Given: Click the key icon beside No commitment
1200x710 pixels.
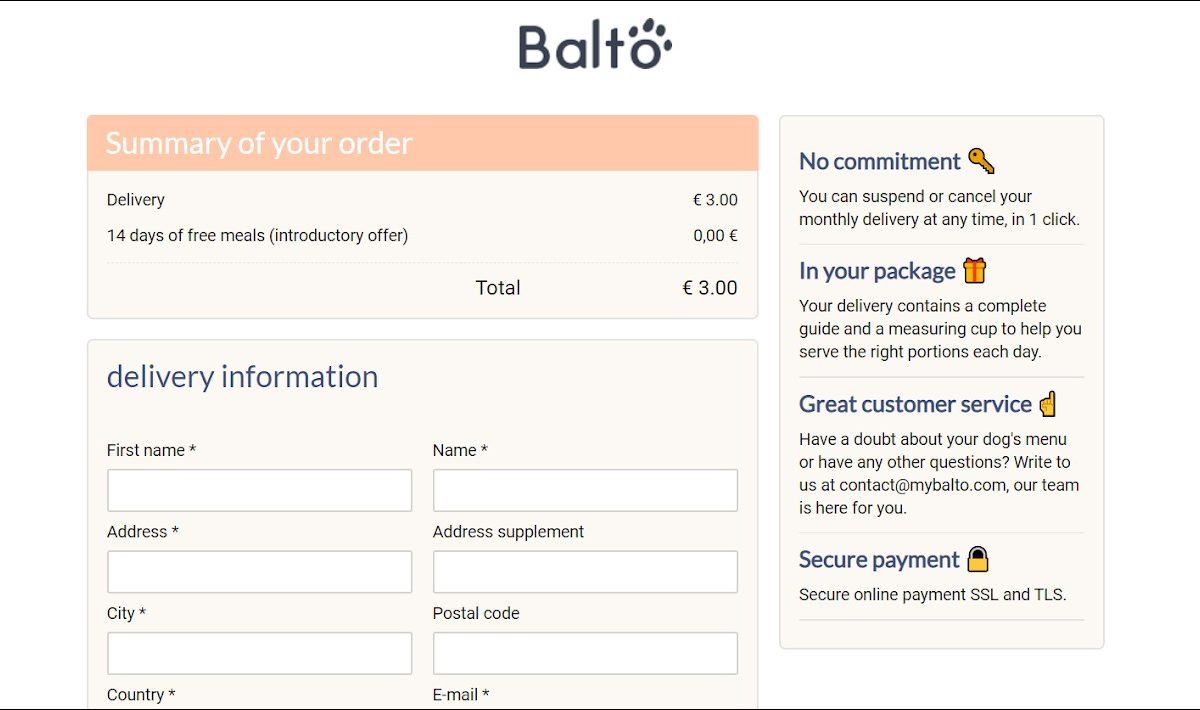Looking at the screenshot, I should [981, 161].
